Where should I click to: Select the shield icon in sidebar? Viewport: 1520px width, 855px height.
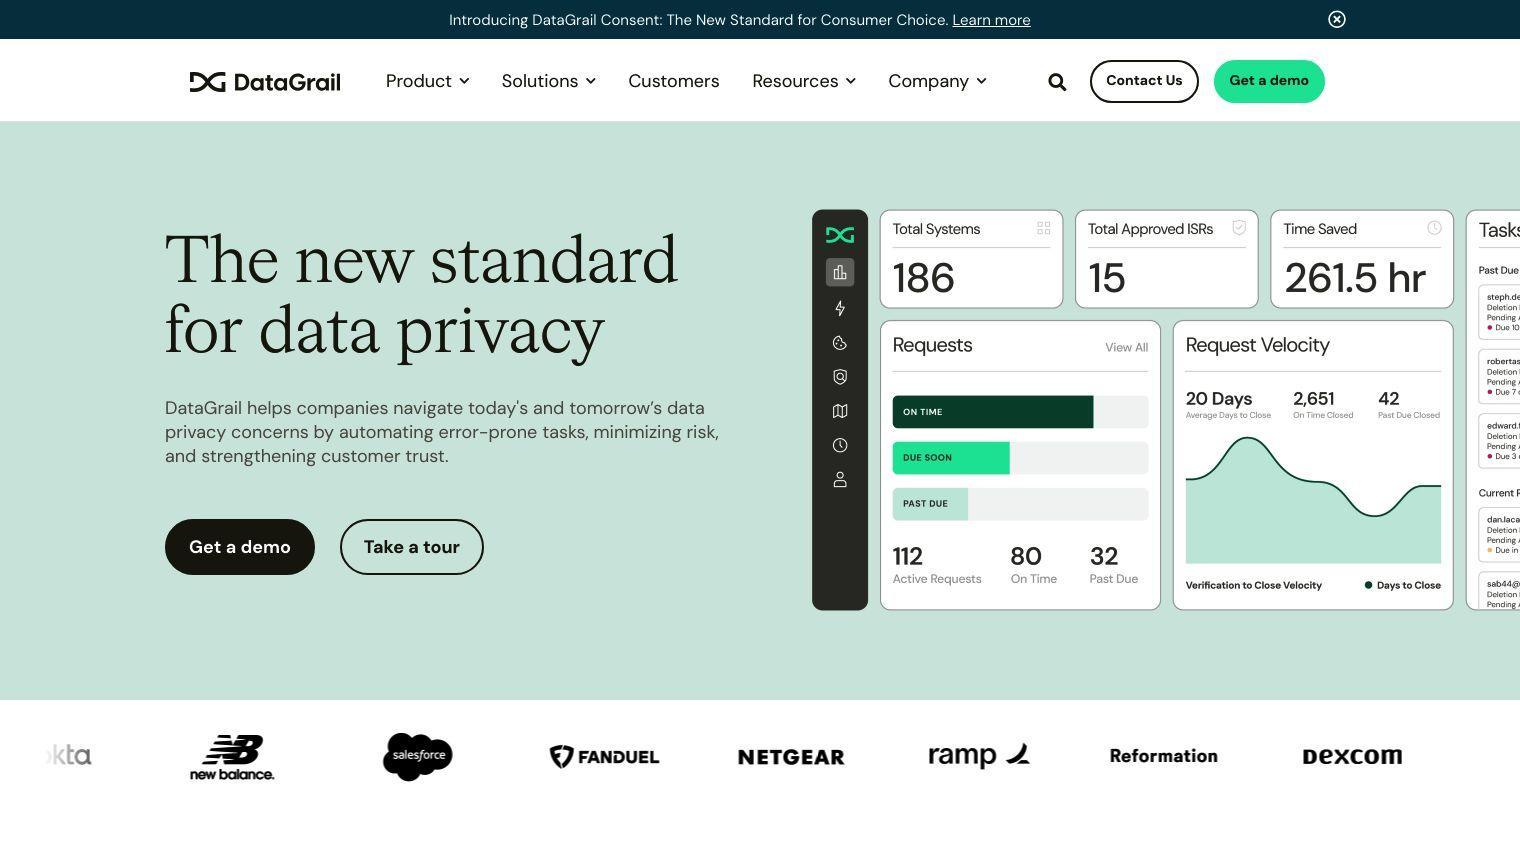840,377
